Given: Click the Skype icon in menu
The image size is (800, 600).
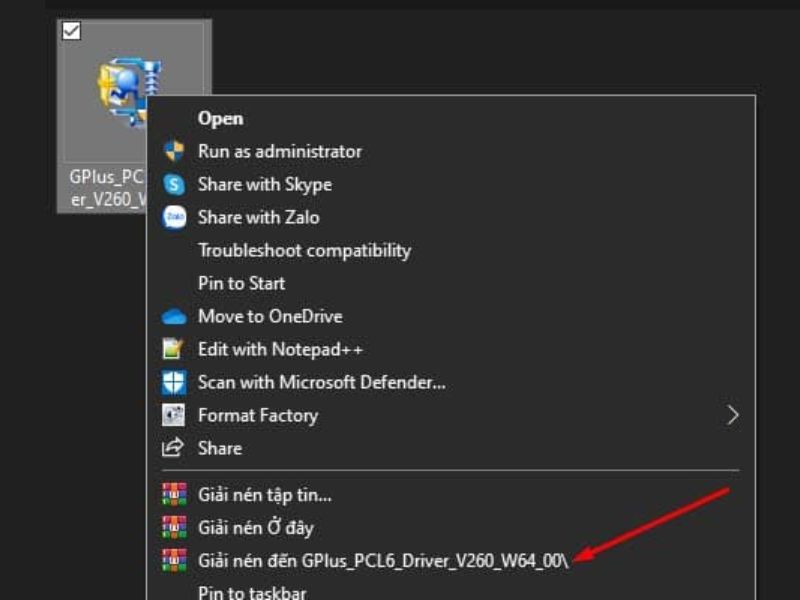Looking at the screenshot, I should point(174,184).
